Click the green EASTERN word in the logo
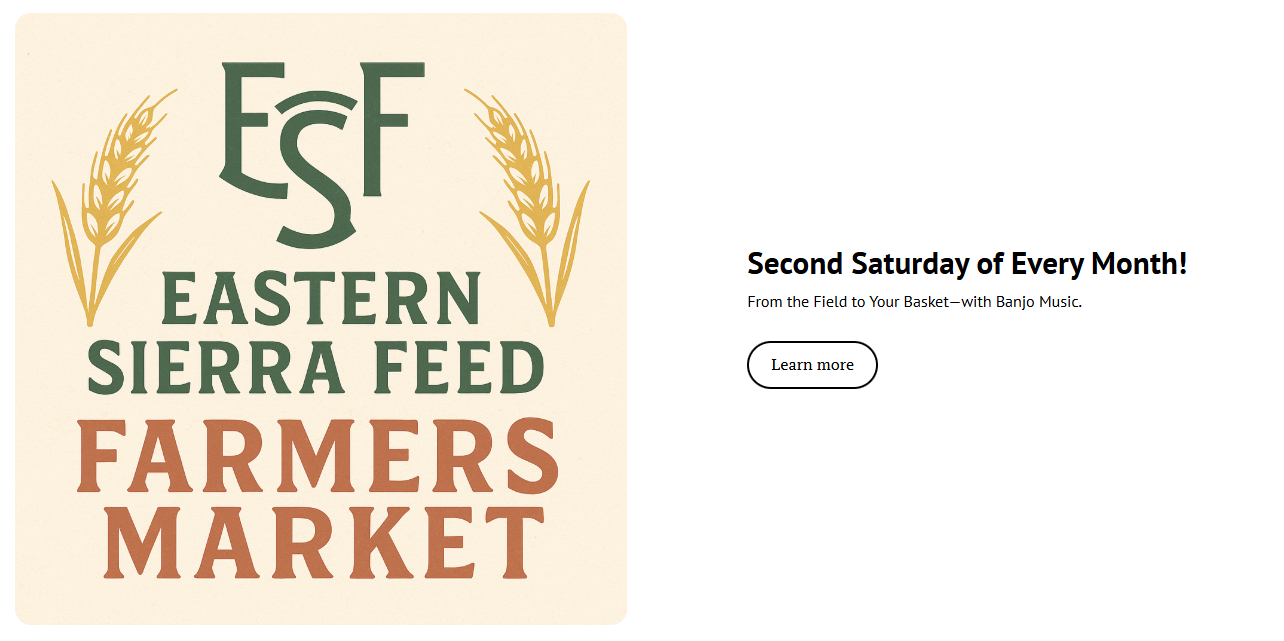Viewport: 1284px width, 641px height. point(320,299)
